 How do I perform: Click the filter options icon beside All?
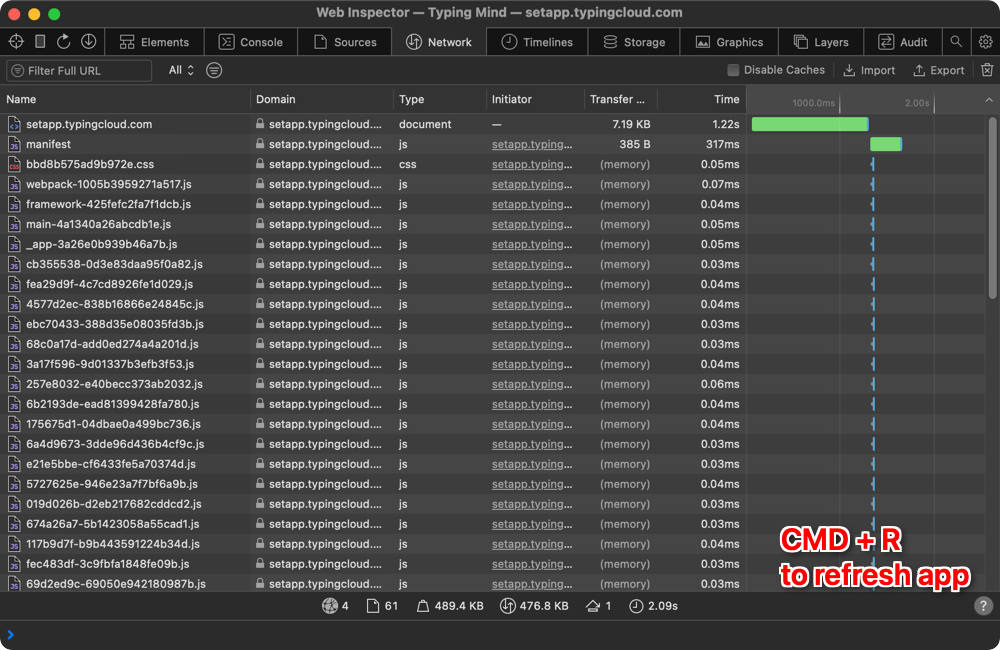click(x=214, y=70)
